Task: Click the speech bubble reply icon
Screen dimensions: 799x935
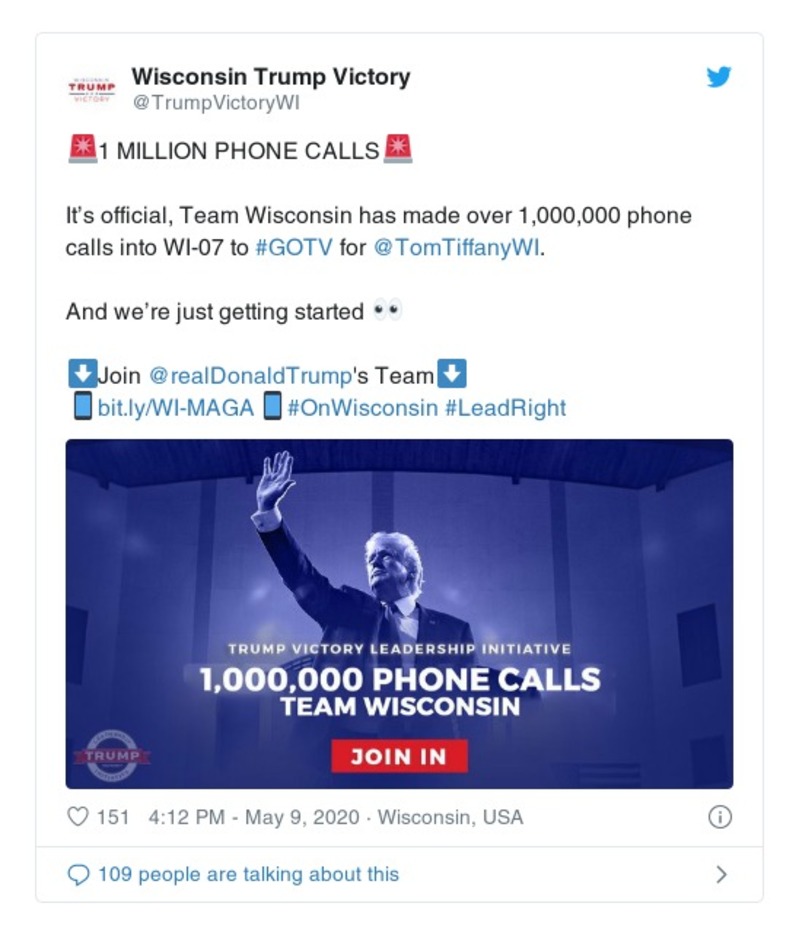Action: pos(77,875)
